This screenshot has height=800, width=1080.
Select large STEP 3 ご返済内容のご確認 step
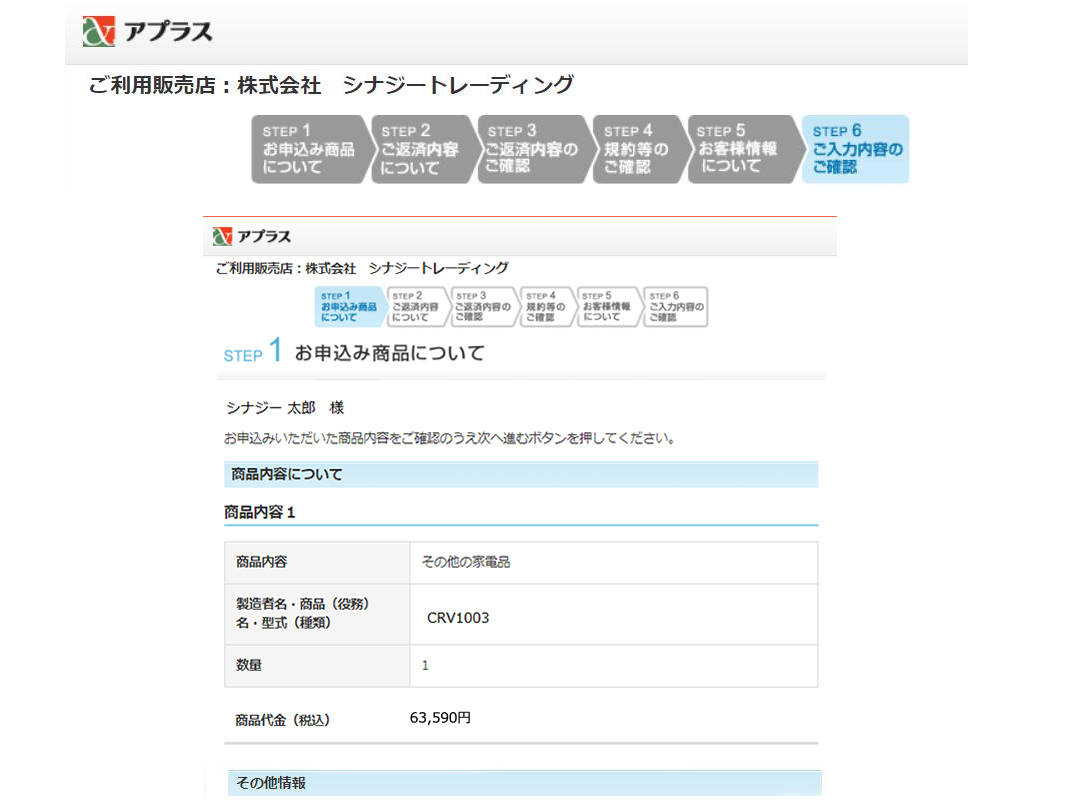point(534,149)
